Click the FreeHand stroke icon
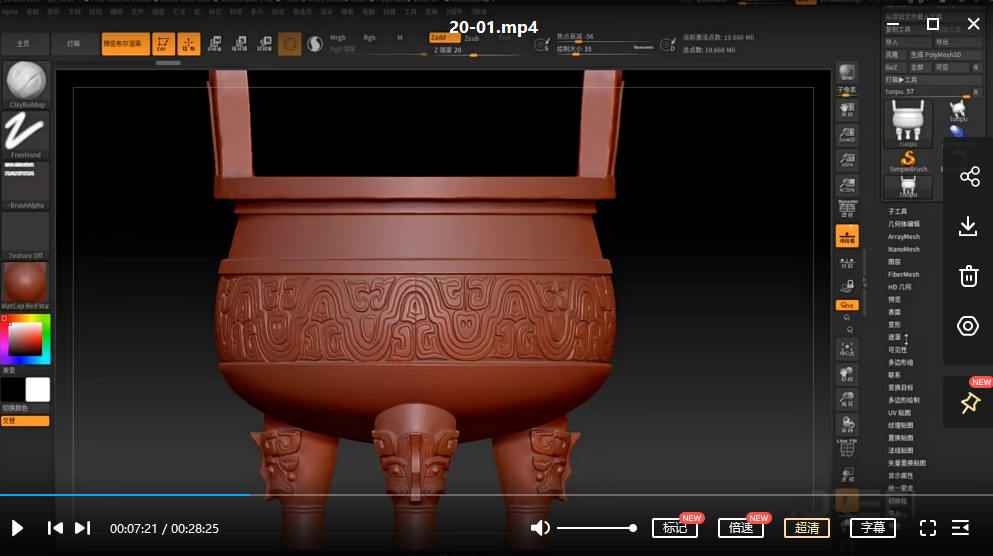This screenshot has width=993, height=556. pyautogui.click(x=26, y=131)
